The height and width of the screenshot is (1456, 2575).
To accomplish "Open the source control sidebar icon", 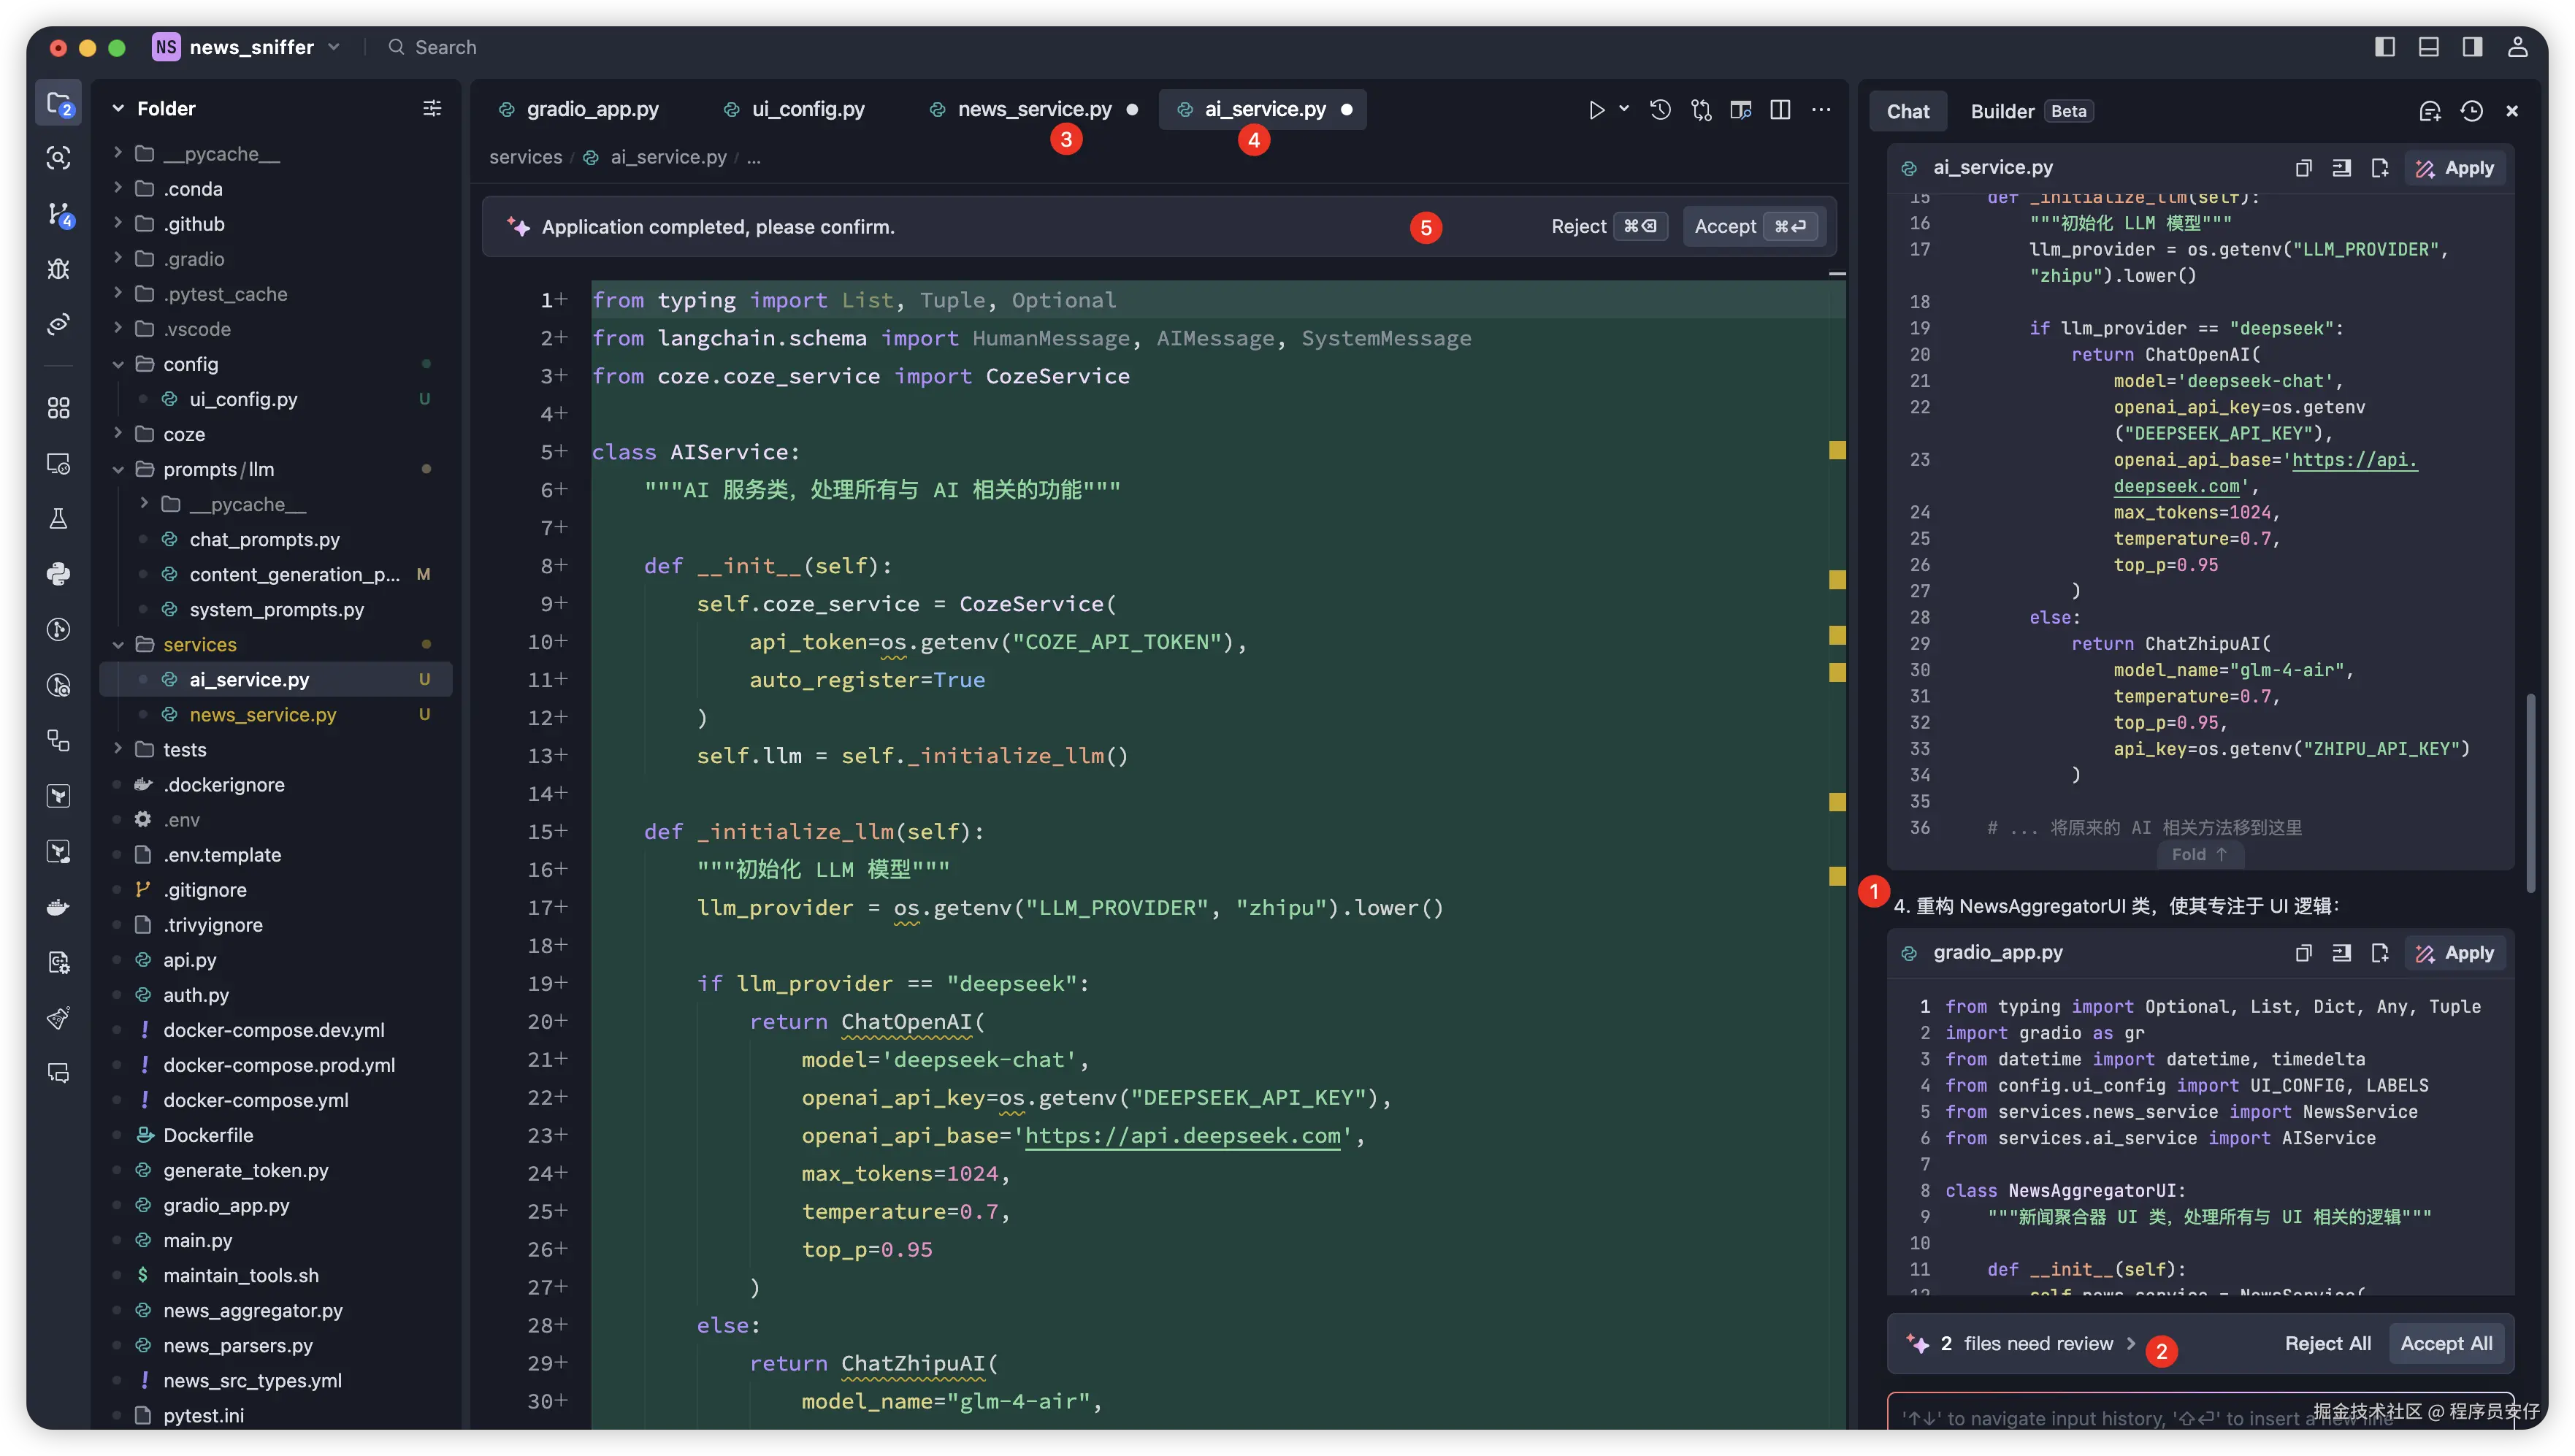I will pos(59,213).
